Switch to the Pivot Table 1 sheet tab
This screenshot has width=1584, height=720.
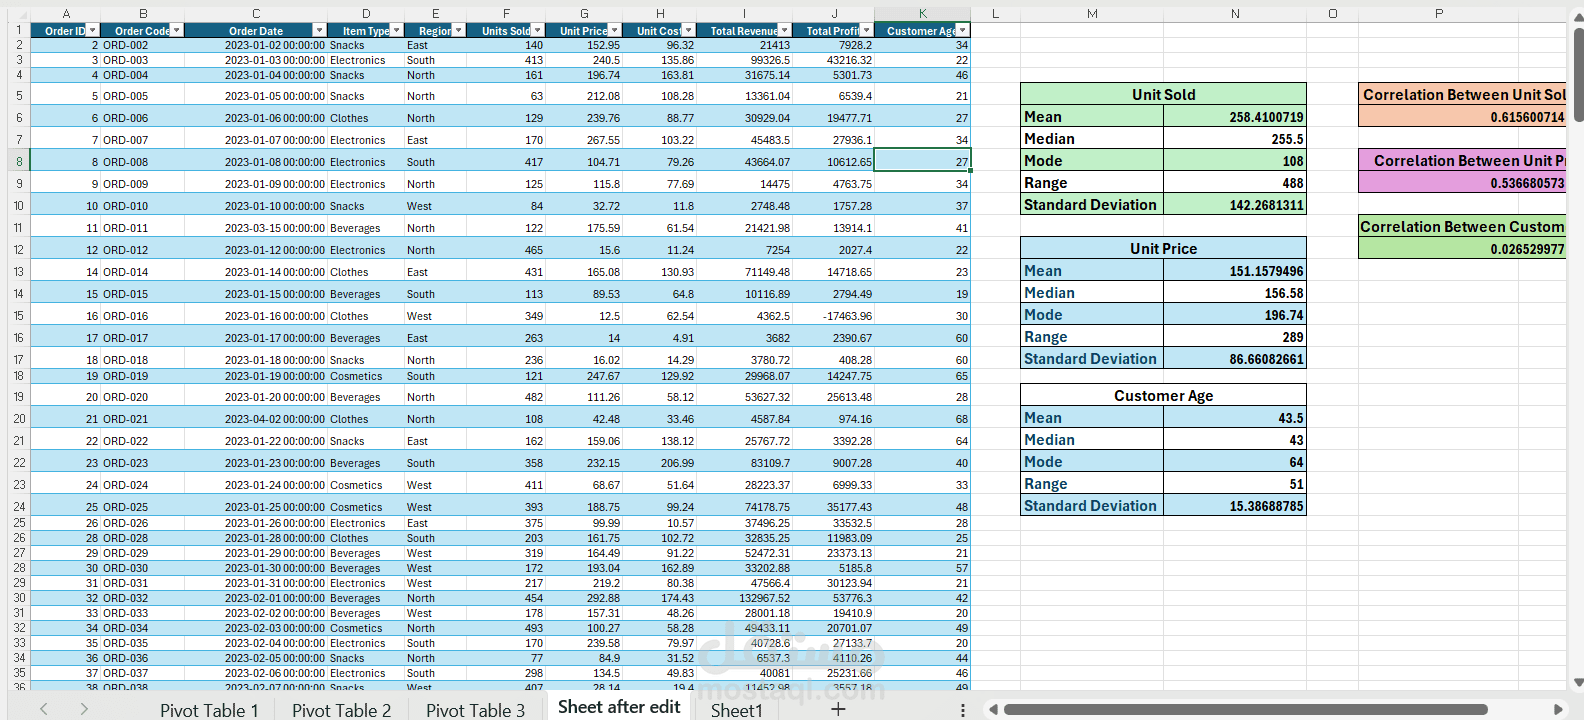point(209,710)
